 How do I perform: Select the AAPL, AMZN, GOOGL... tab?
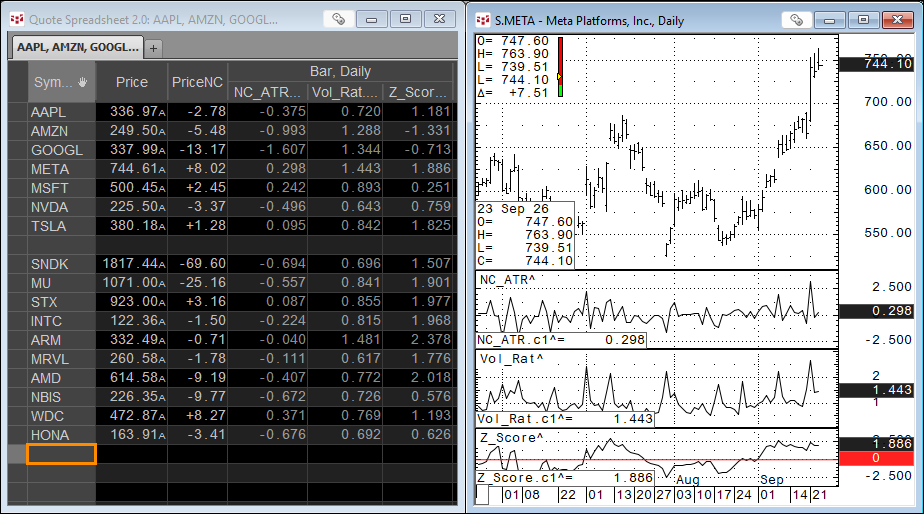click(77, 47)
